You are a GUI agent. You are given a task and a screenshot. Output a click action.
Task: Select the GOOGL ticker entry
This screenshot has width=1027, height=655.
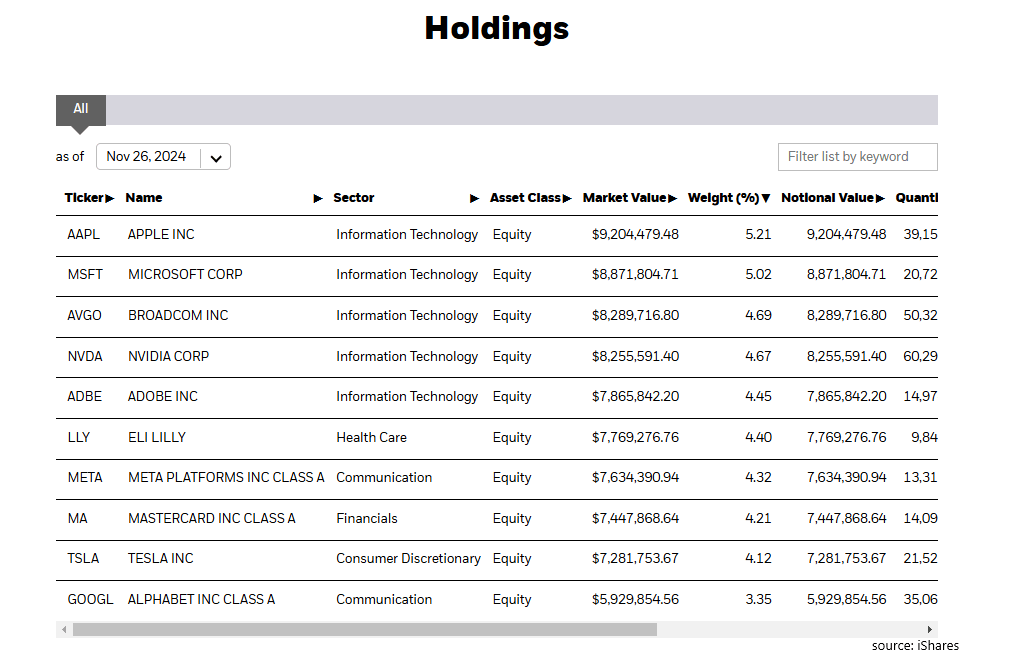(x=90, y=599)
